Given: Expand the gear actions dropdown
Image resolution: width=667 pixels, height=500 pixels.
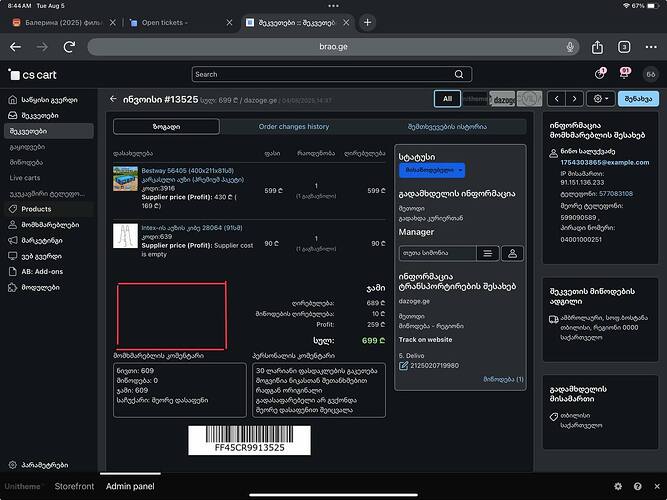Looking at the screenshot, I should pyautogui.click(x=601, y=98).
